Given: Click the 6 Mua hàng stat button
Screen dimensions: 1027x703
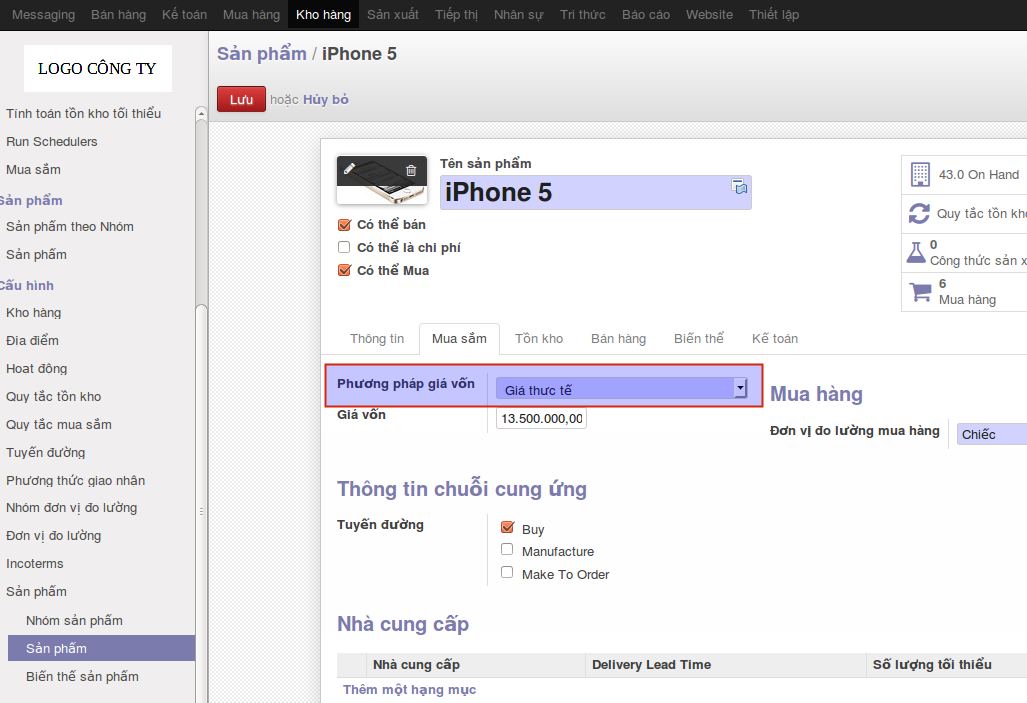Looking at the screenshot, I should pos(964,292).
